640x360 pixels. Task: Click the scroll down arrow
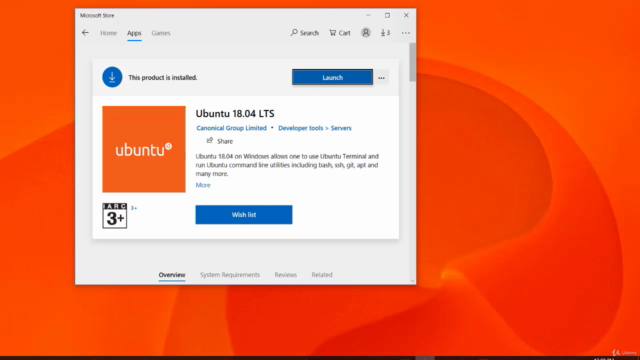(413, 281)
